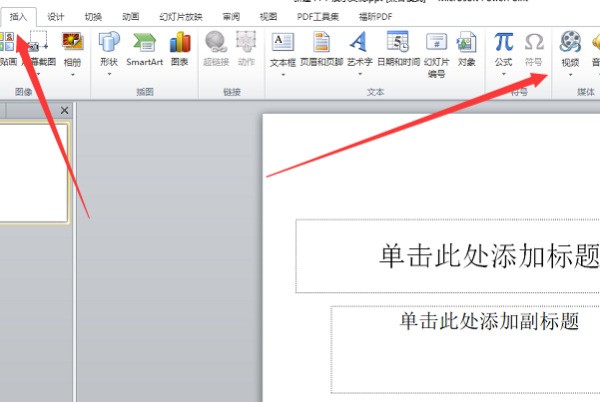Viewport: 600px width, 402px height.
Task: Expand the Equation (公式) dropdown arrow
Action: 504,74
